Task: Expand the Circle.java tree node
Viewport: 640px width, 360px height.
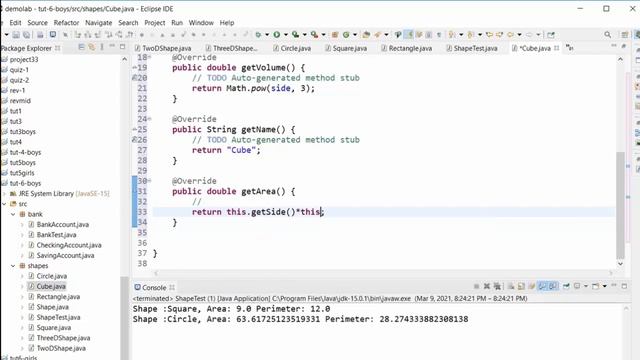Action: [x=22, y=276]
